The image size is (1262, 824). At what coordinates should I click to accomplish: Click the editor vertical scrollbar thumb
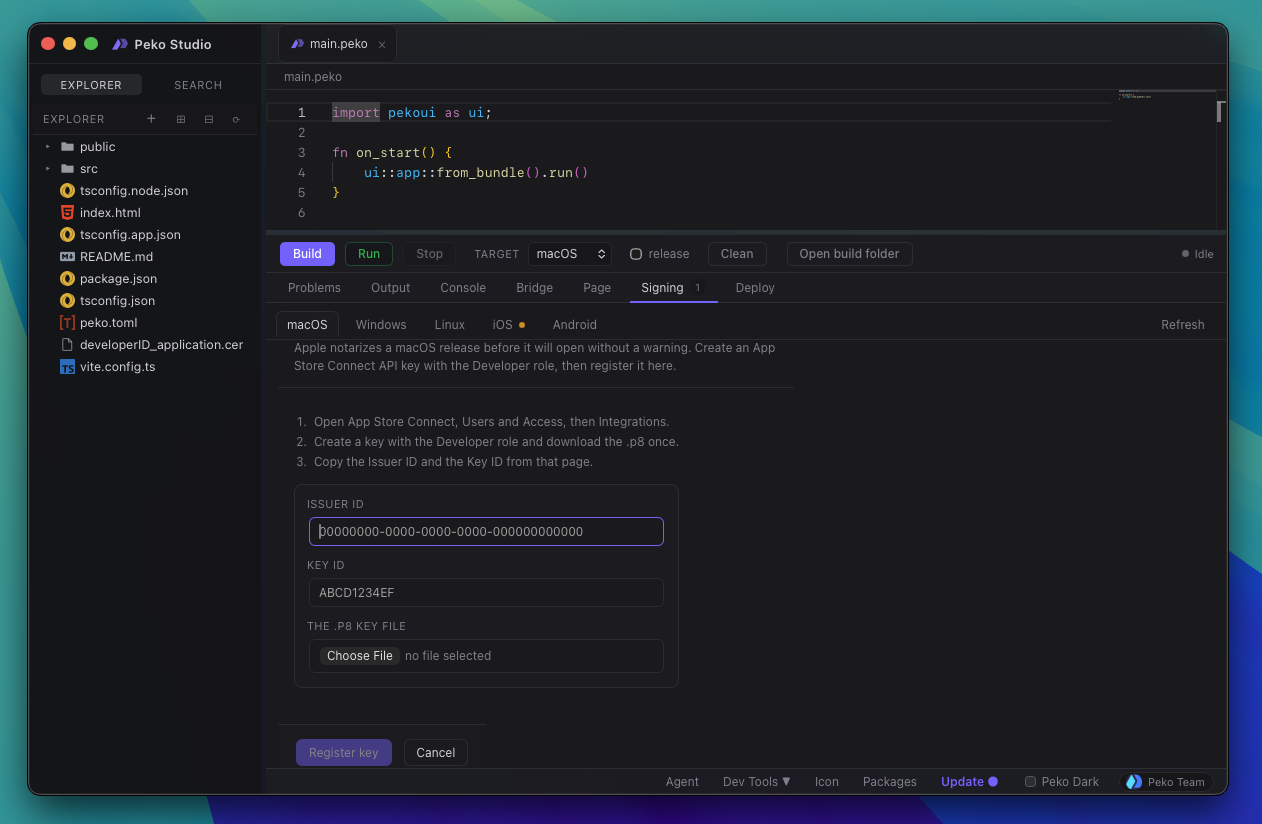(1219, 112)
